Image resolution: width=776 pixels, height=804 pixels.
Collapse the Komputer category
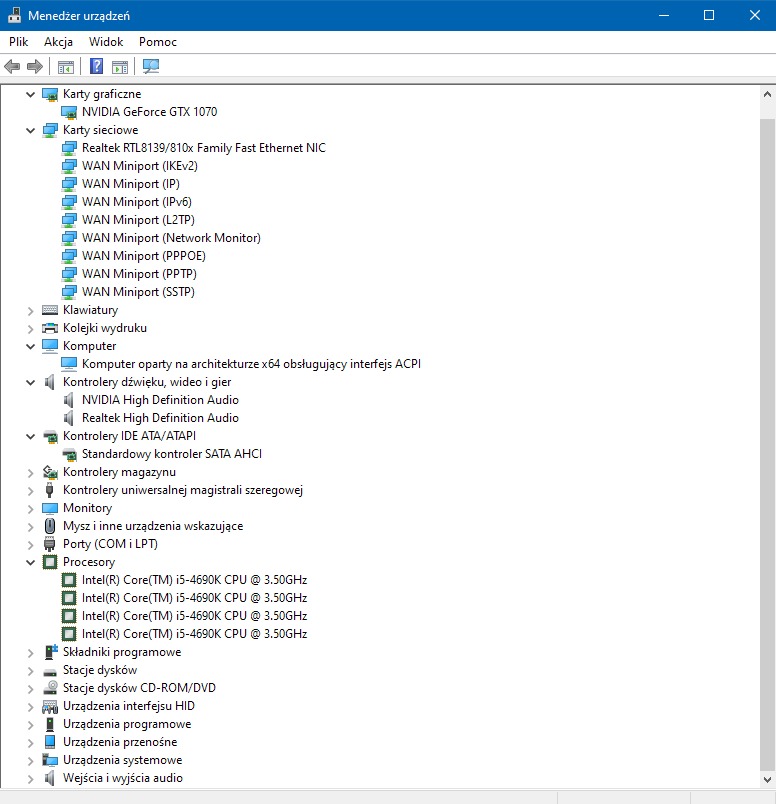(30, 347)
